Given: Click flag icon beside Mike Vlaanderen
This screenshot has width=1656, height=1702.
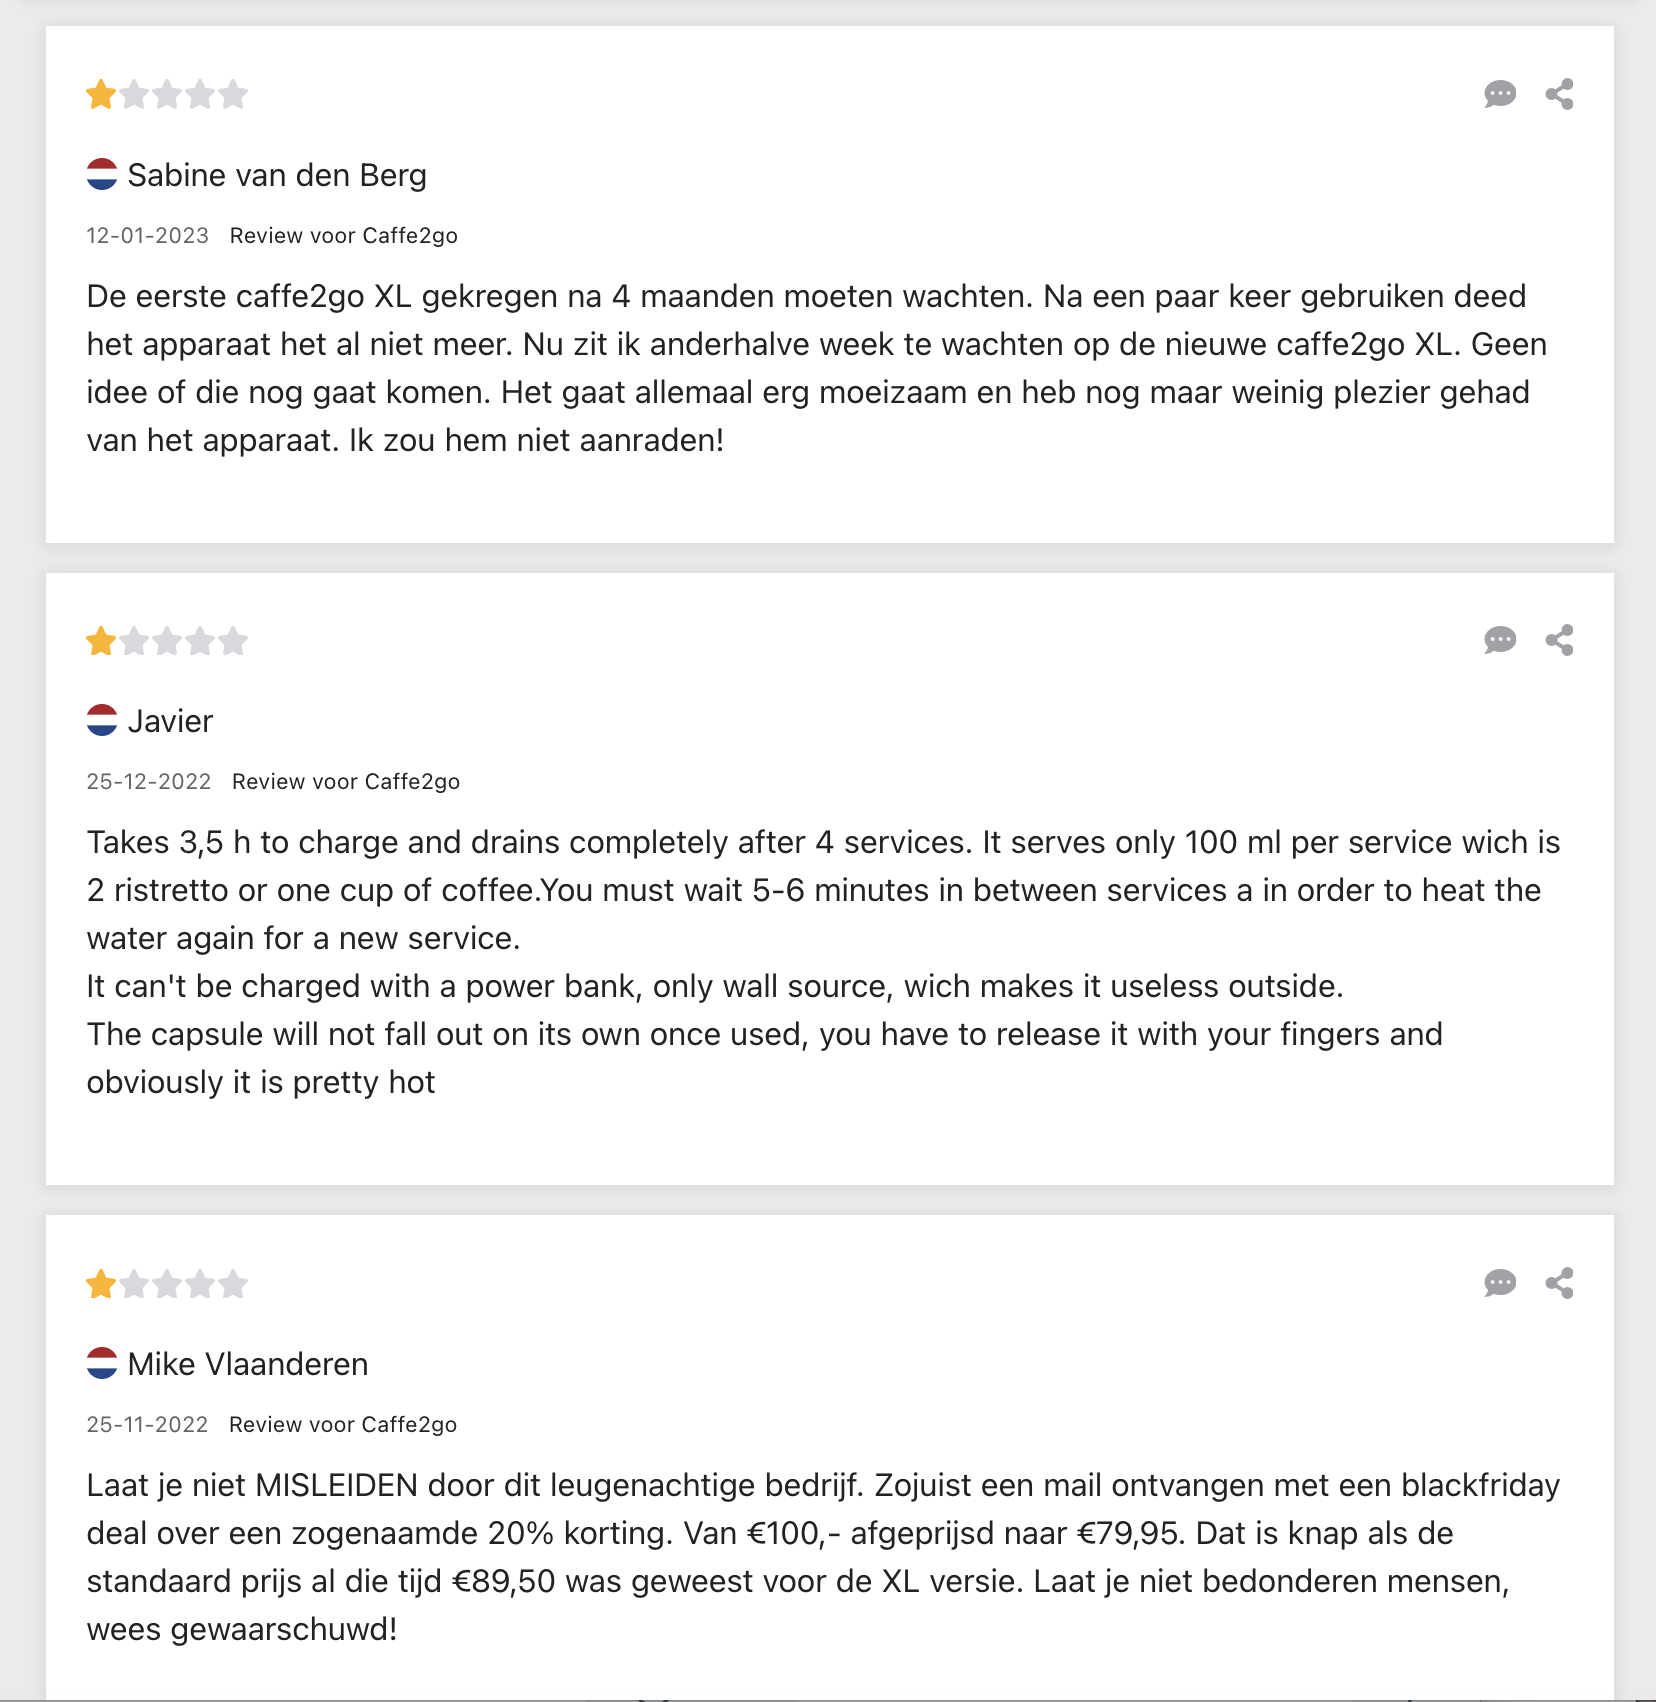Looking at the screenshot, I should click(x=102, y=1363).
